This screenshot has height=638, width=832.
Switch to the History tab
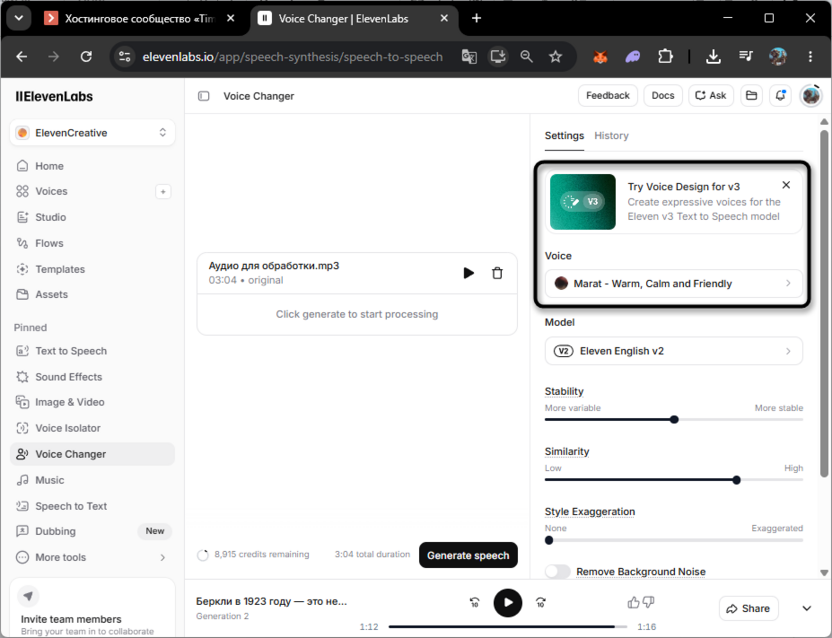[611, 136]
